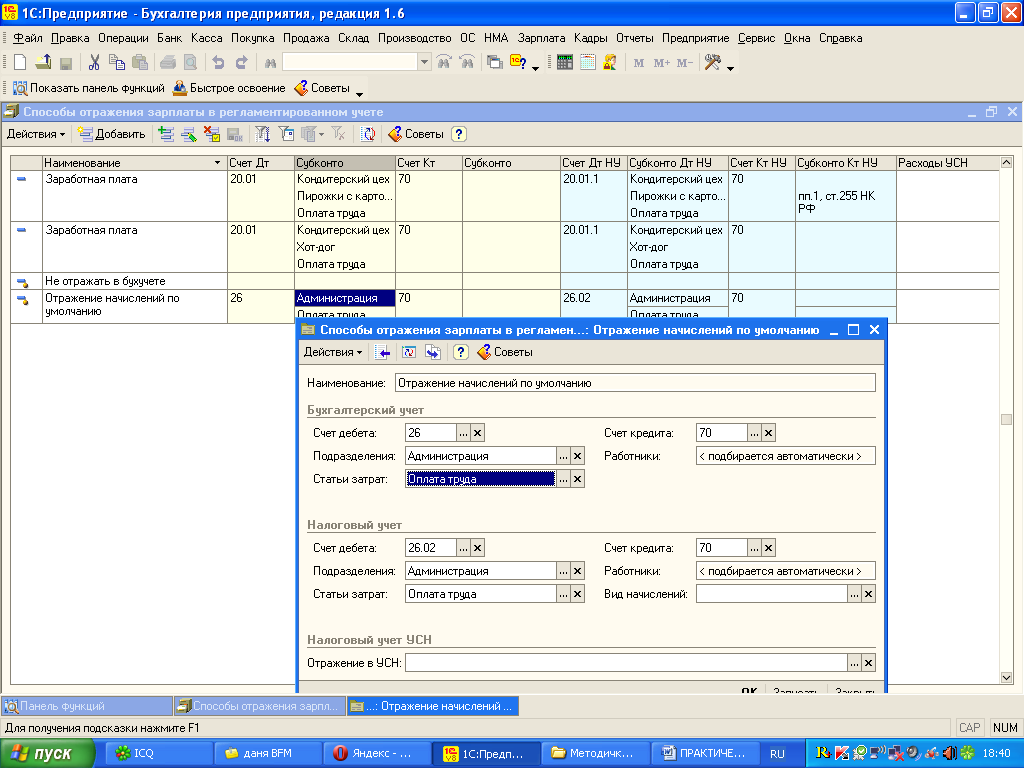Click the 1C help question icon in toolbar
This screenshot has height=768, width=1024.
[518, 63]
